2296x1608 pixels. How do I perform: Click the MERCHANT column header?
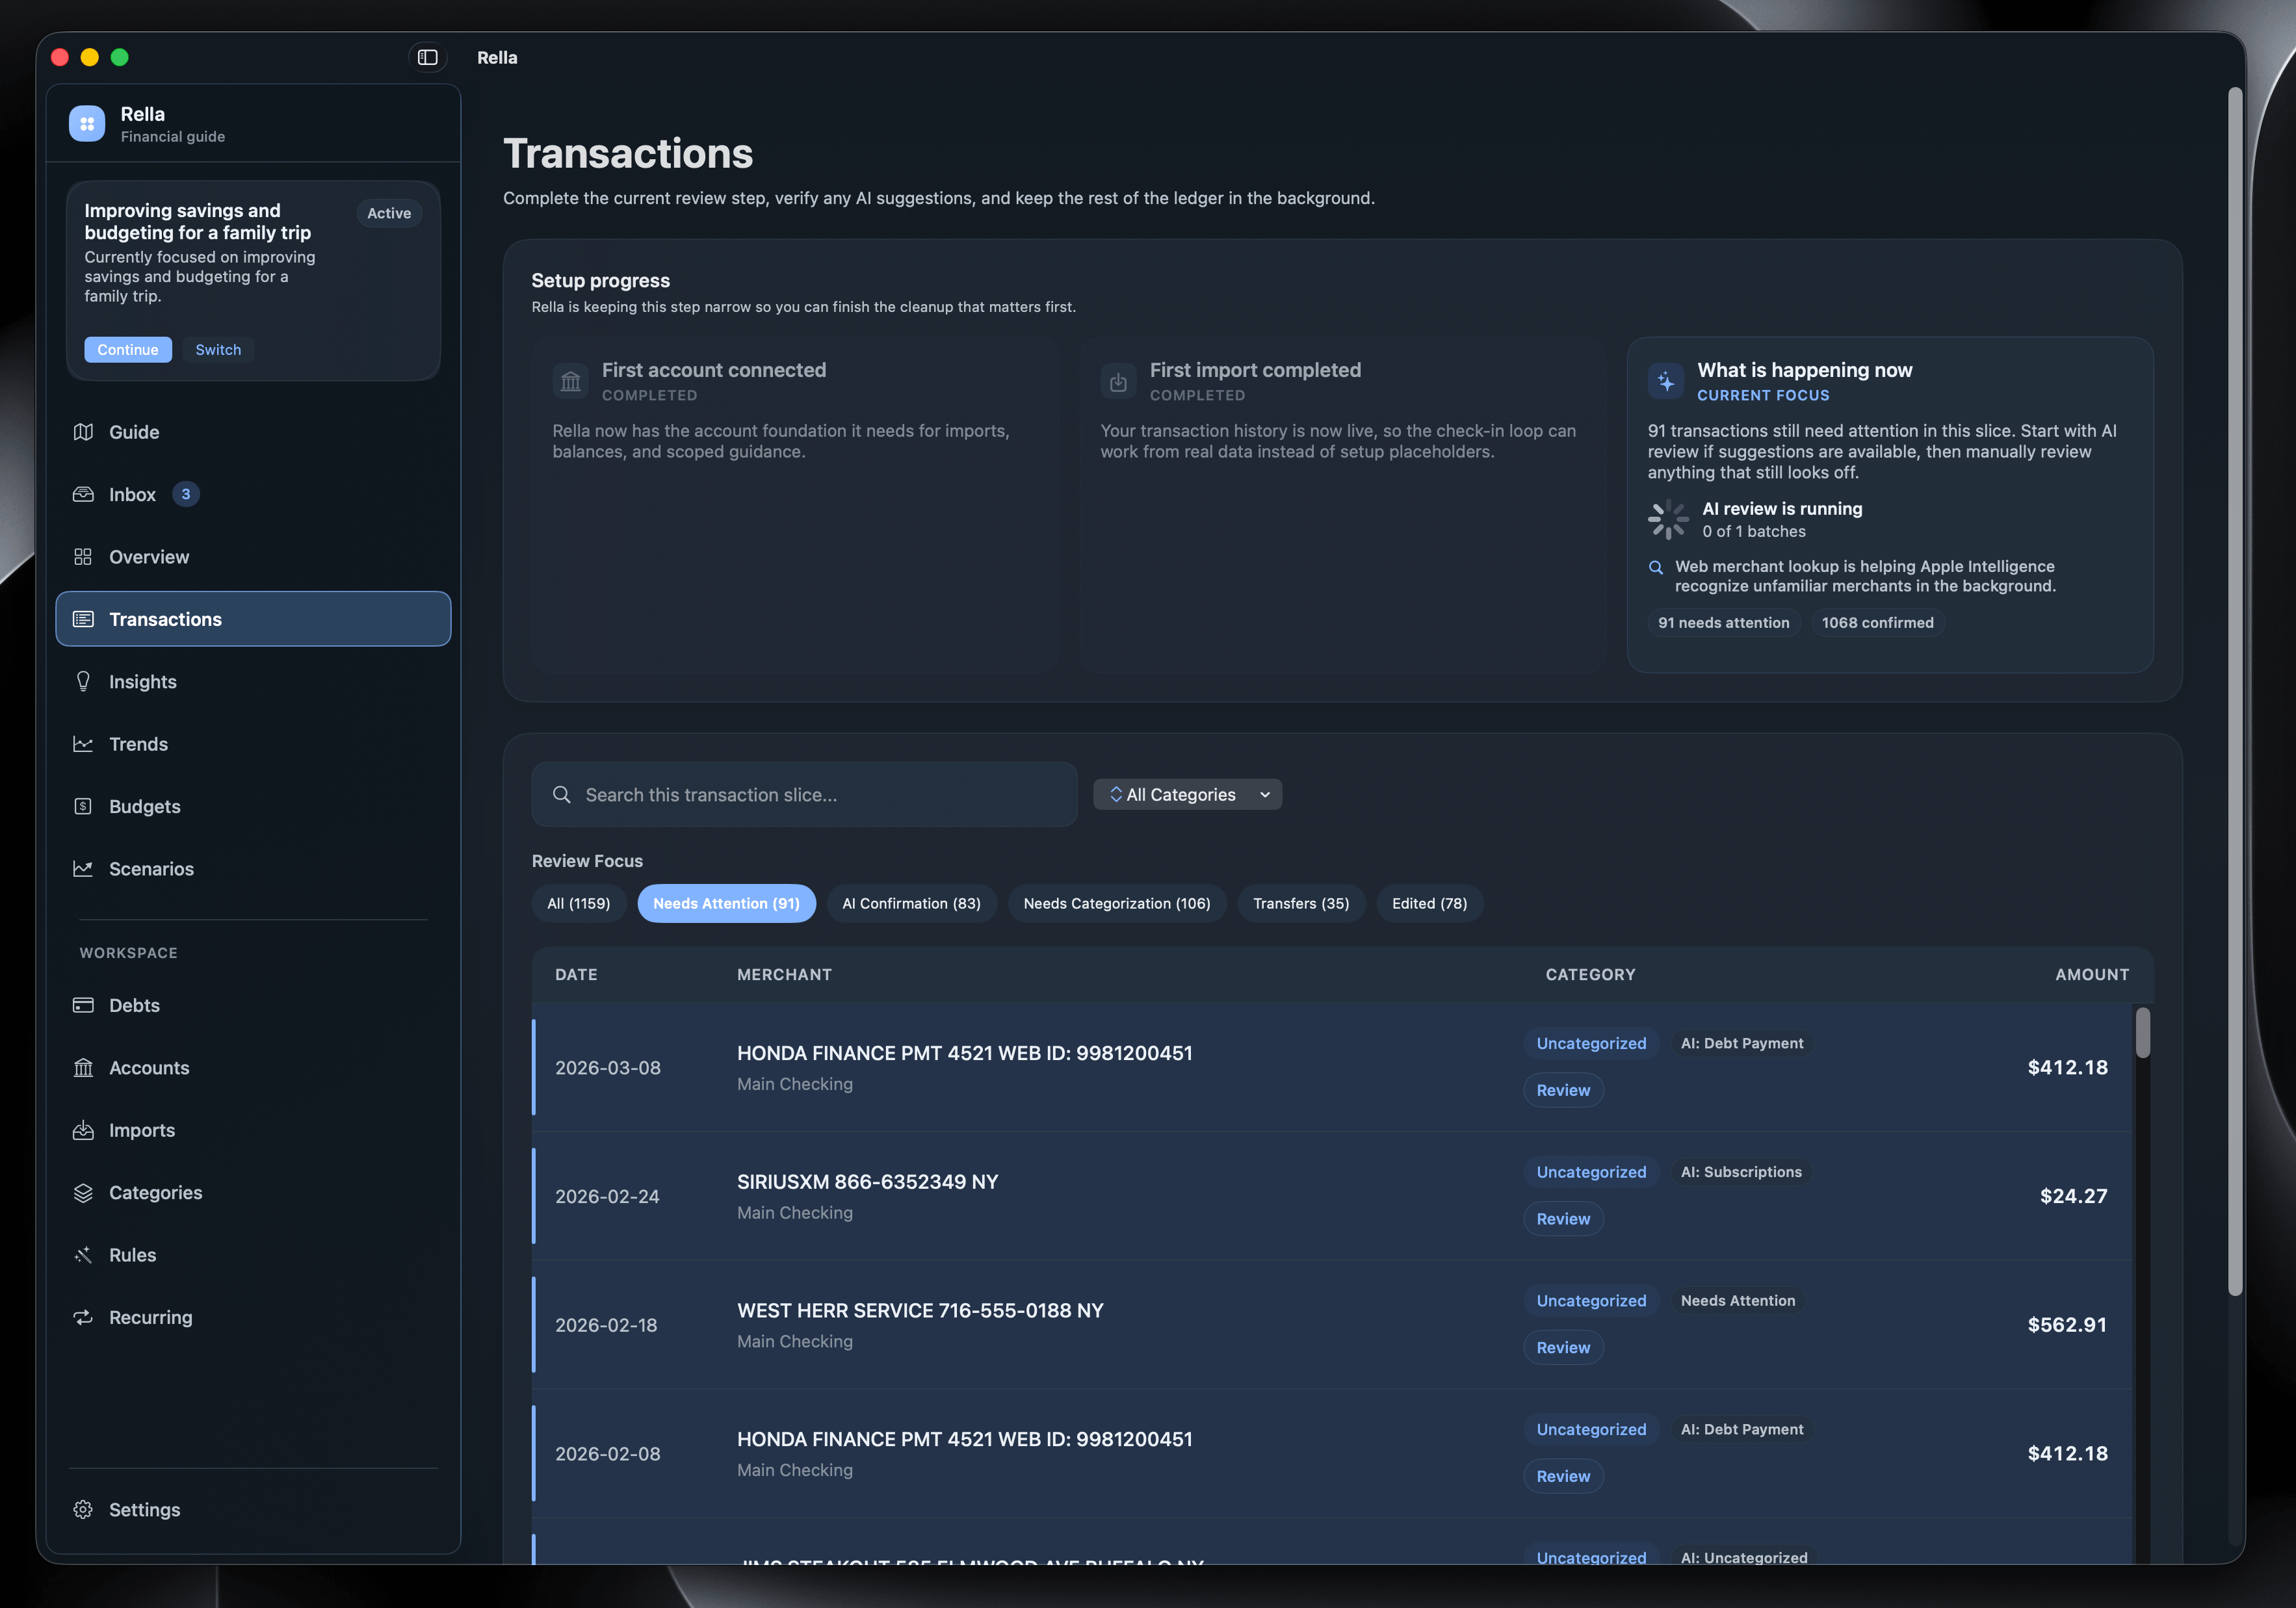coord(784,974)
